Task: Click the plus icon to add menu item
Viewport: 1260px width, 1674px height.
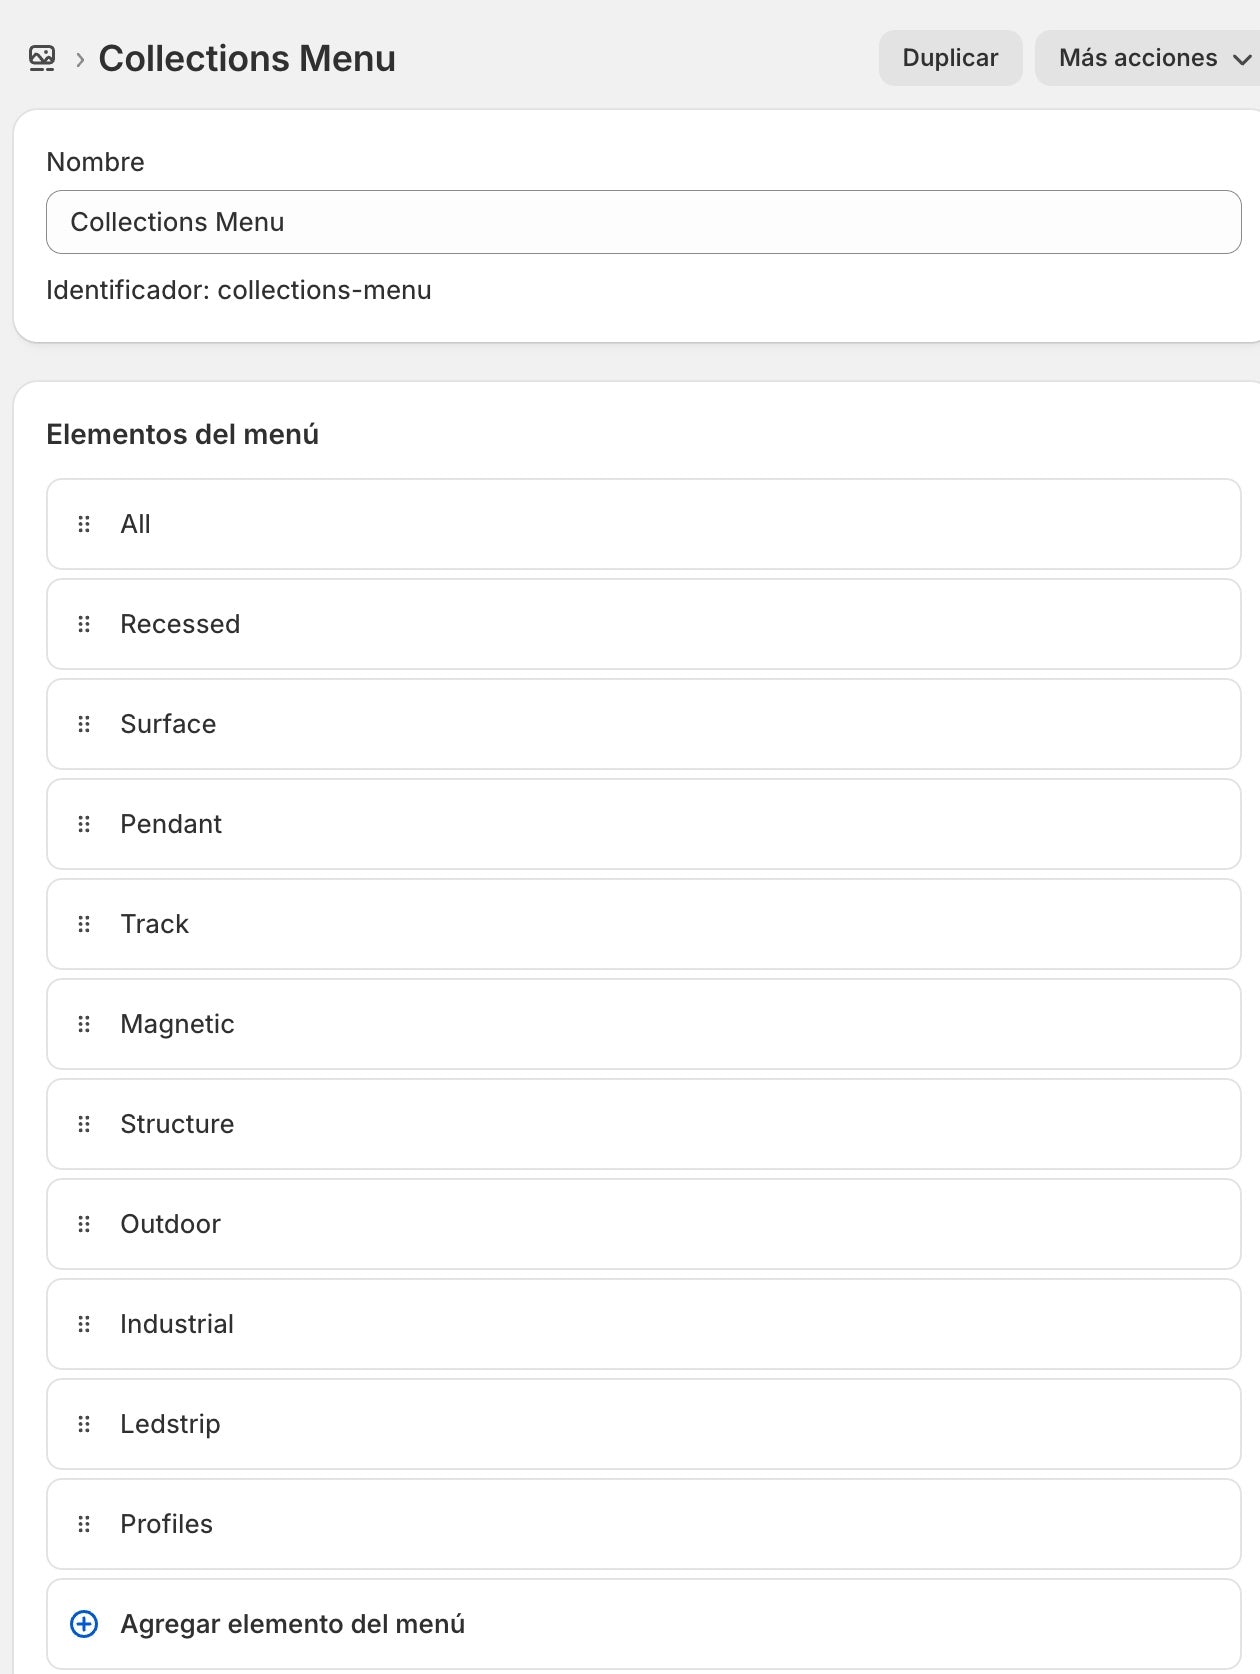Action: [x=84, y=1624]
